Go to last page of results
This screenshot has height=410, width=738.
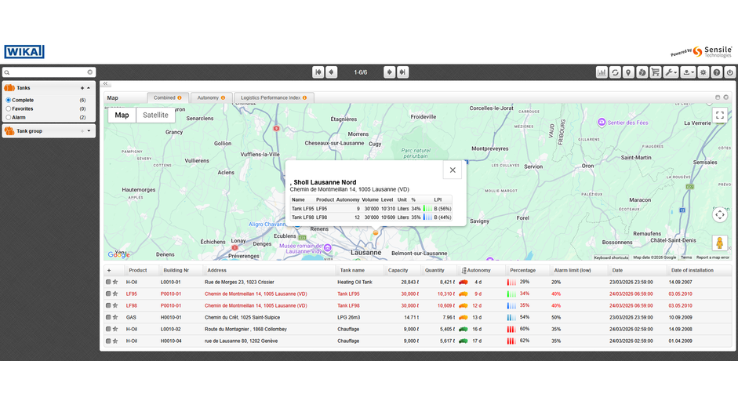click(402, 72)
